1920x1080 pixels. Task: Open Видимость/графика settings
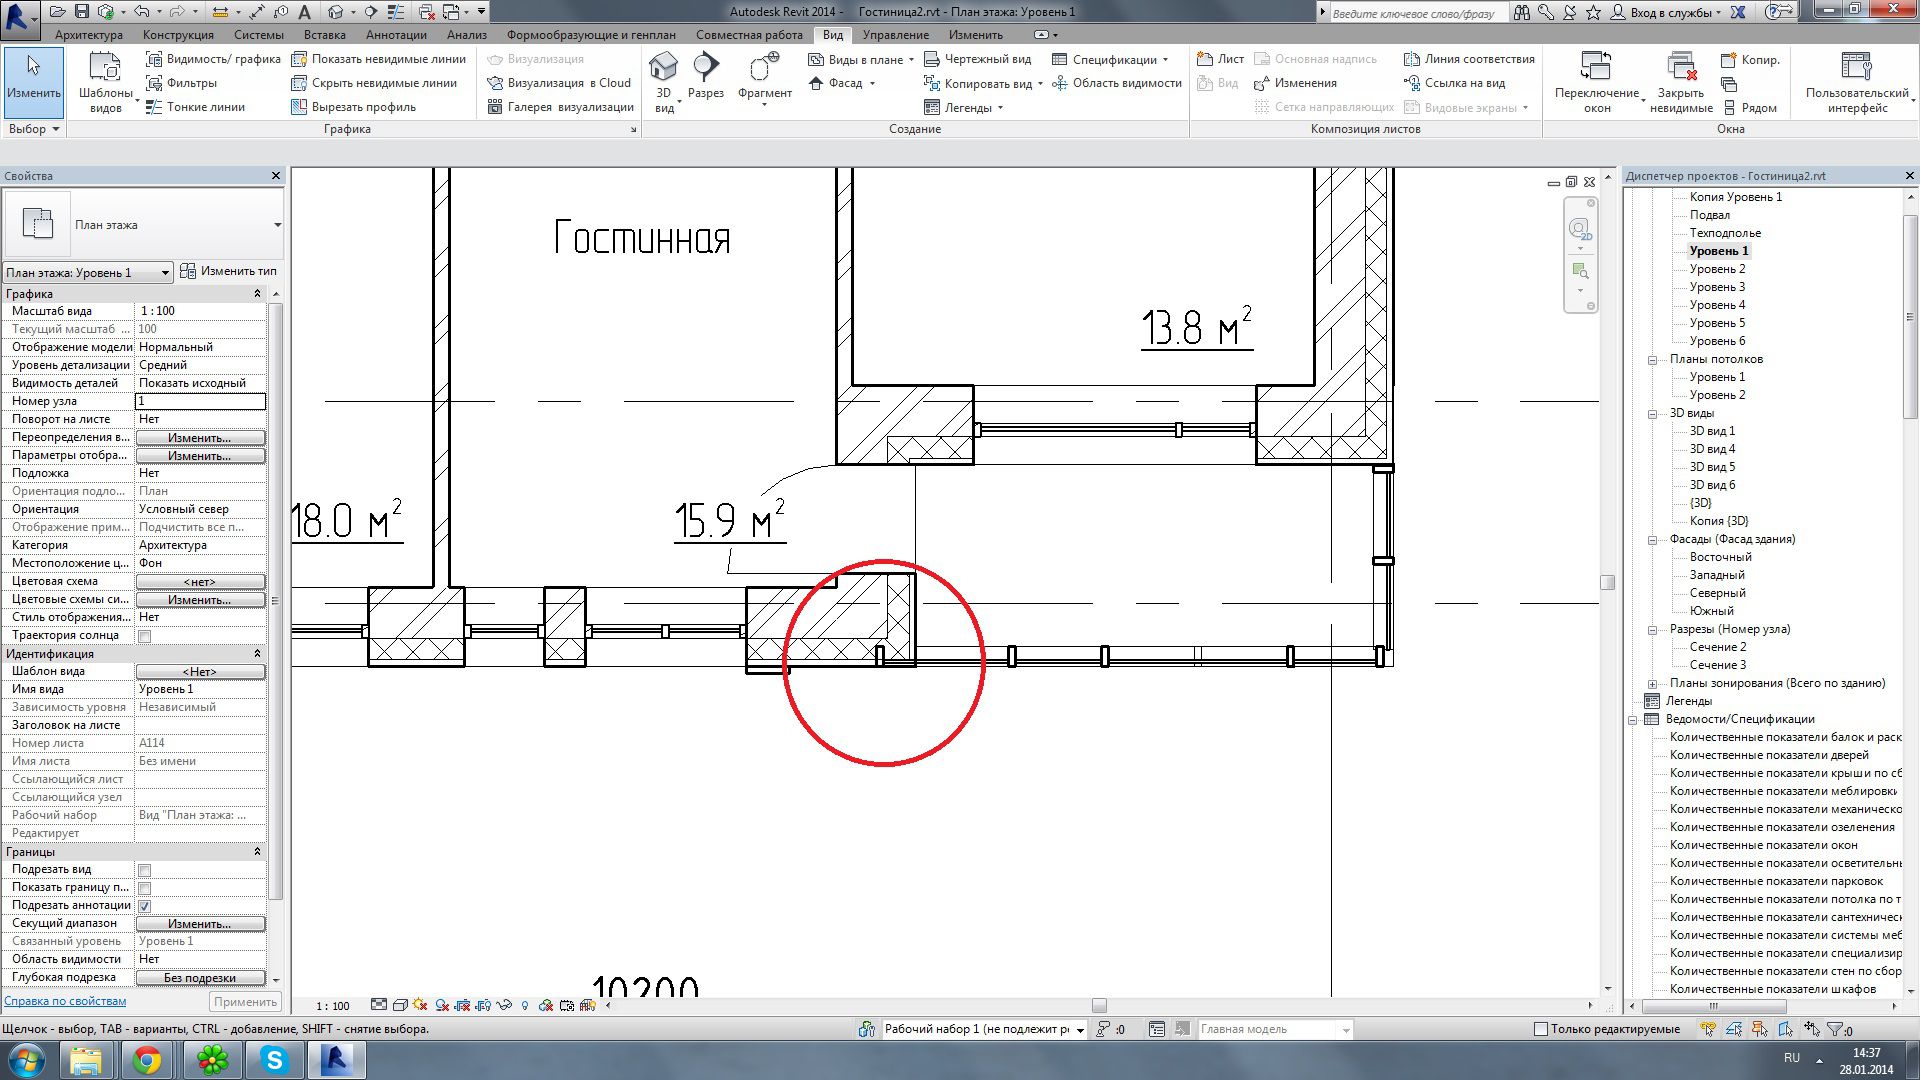(x=213, y=59)
